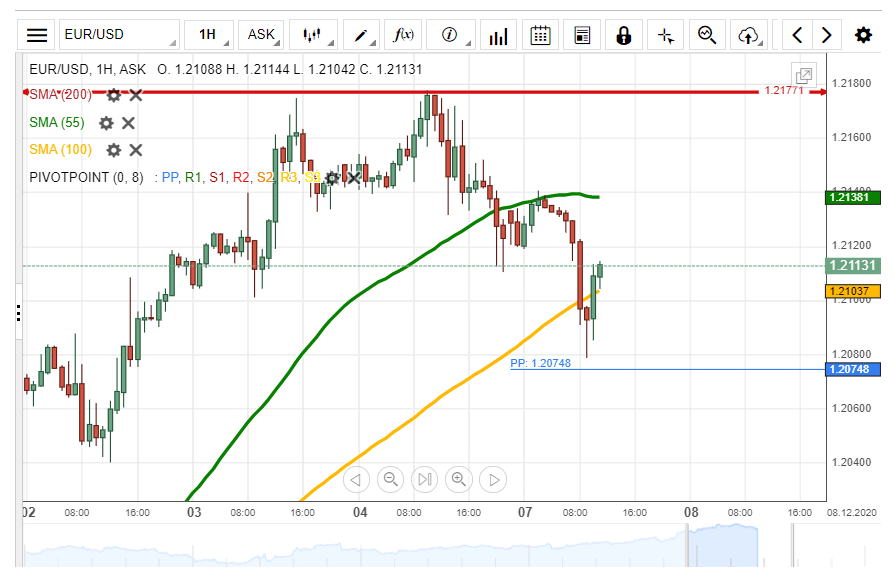Click the left panel drag handle dots
The width and height of the screenshot is (893, 574).
(x=19, y=313)
